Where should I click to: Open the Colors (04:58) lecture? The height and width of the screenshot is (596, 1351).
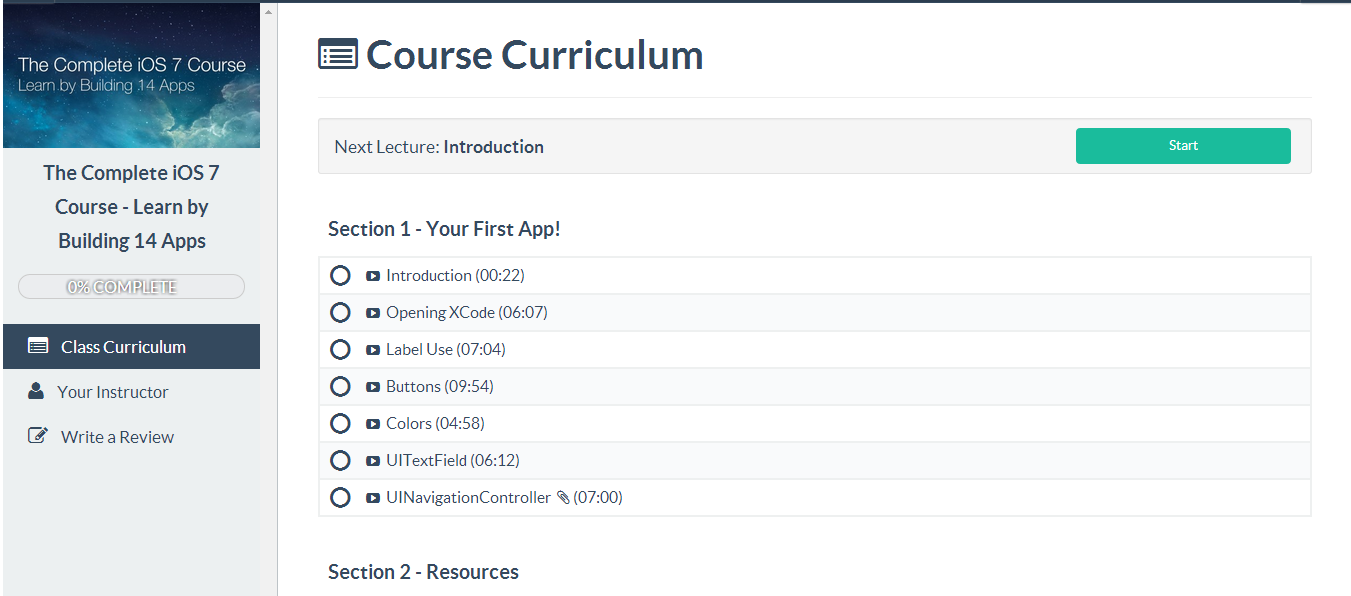435,424
